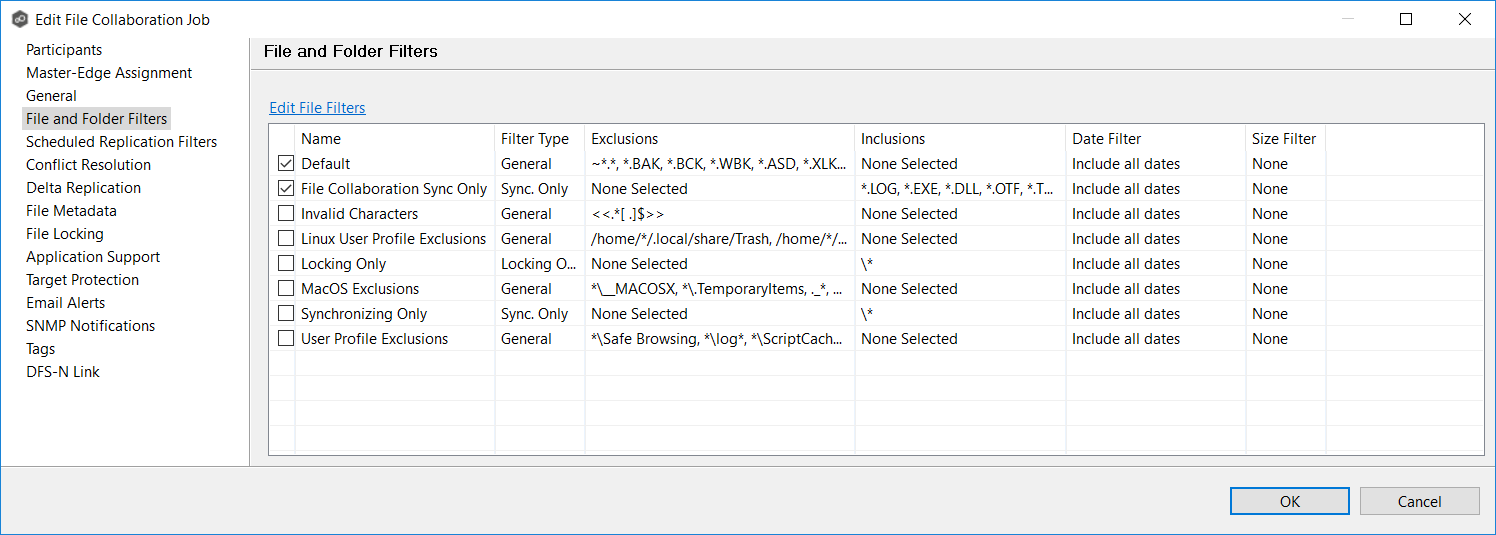Image resolution: width=1496 pixels, height=535 pixels.
Task: Click the Peer application icon in title bar
Action: coord(20,19)
